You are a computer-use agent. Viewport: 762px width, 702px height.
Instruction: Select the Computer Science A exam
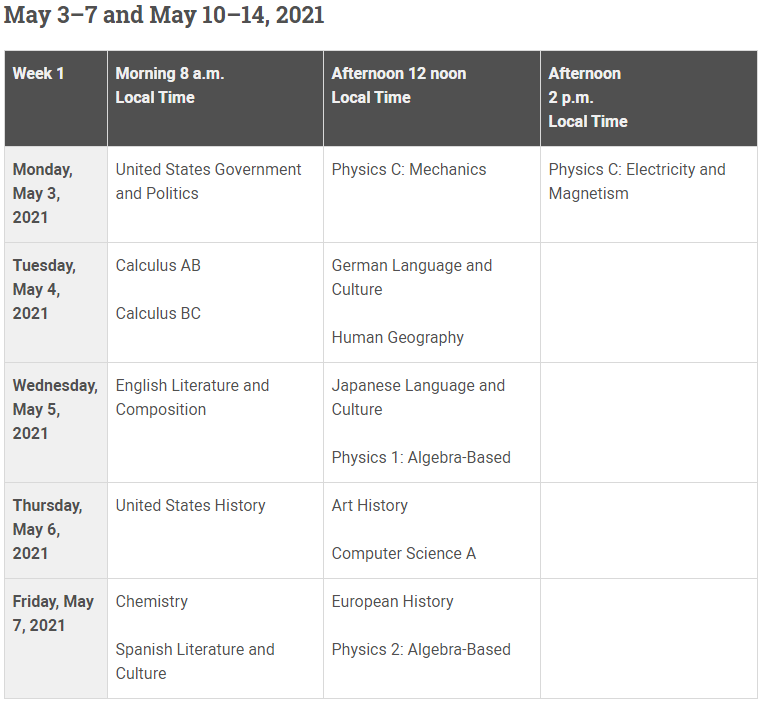404,553
